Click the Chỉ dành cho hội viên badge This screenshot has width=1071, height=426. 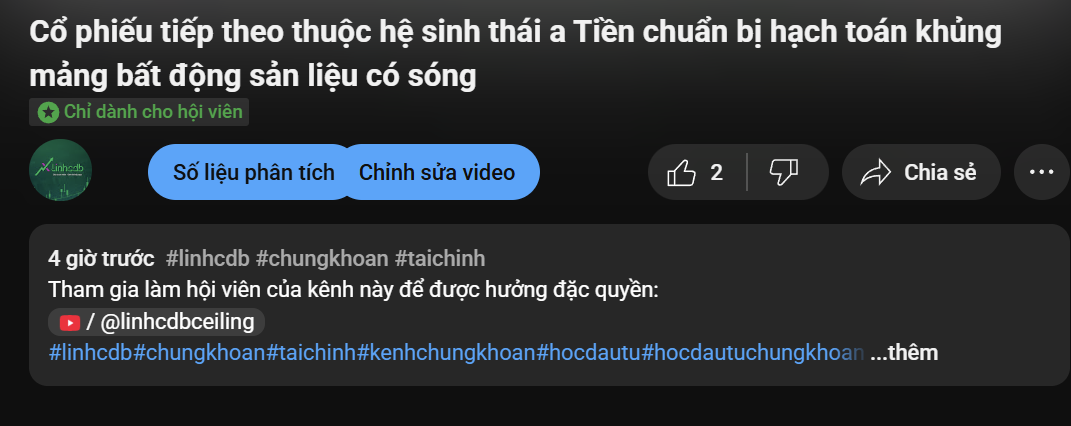pyautogui.click(x=139, y=112)
